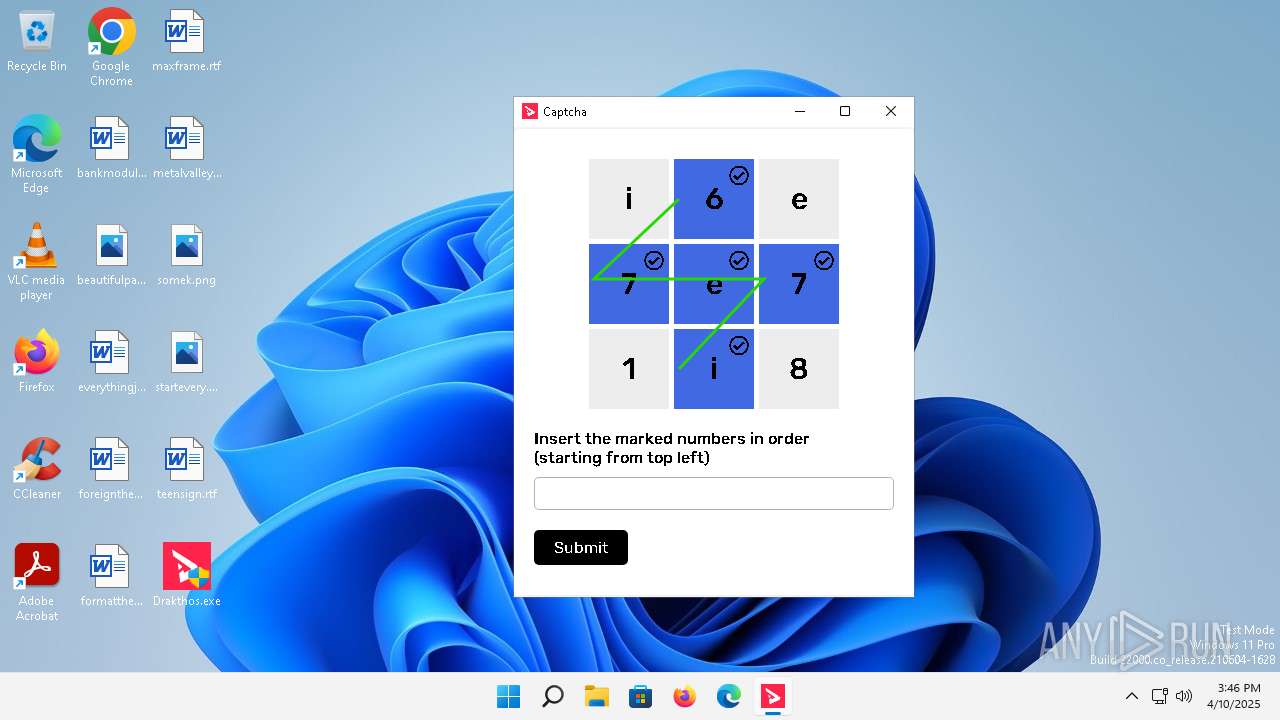Select the unmarked 'e' tile in top row

[x=799, y=199]
